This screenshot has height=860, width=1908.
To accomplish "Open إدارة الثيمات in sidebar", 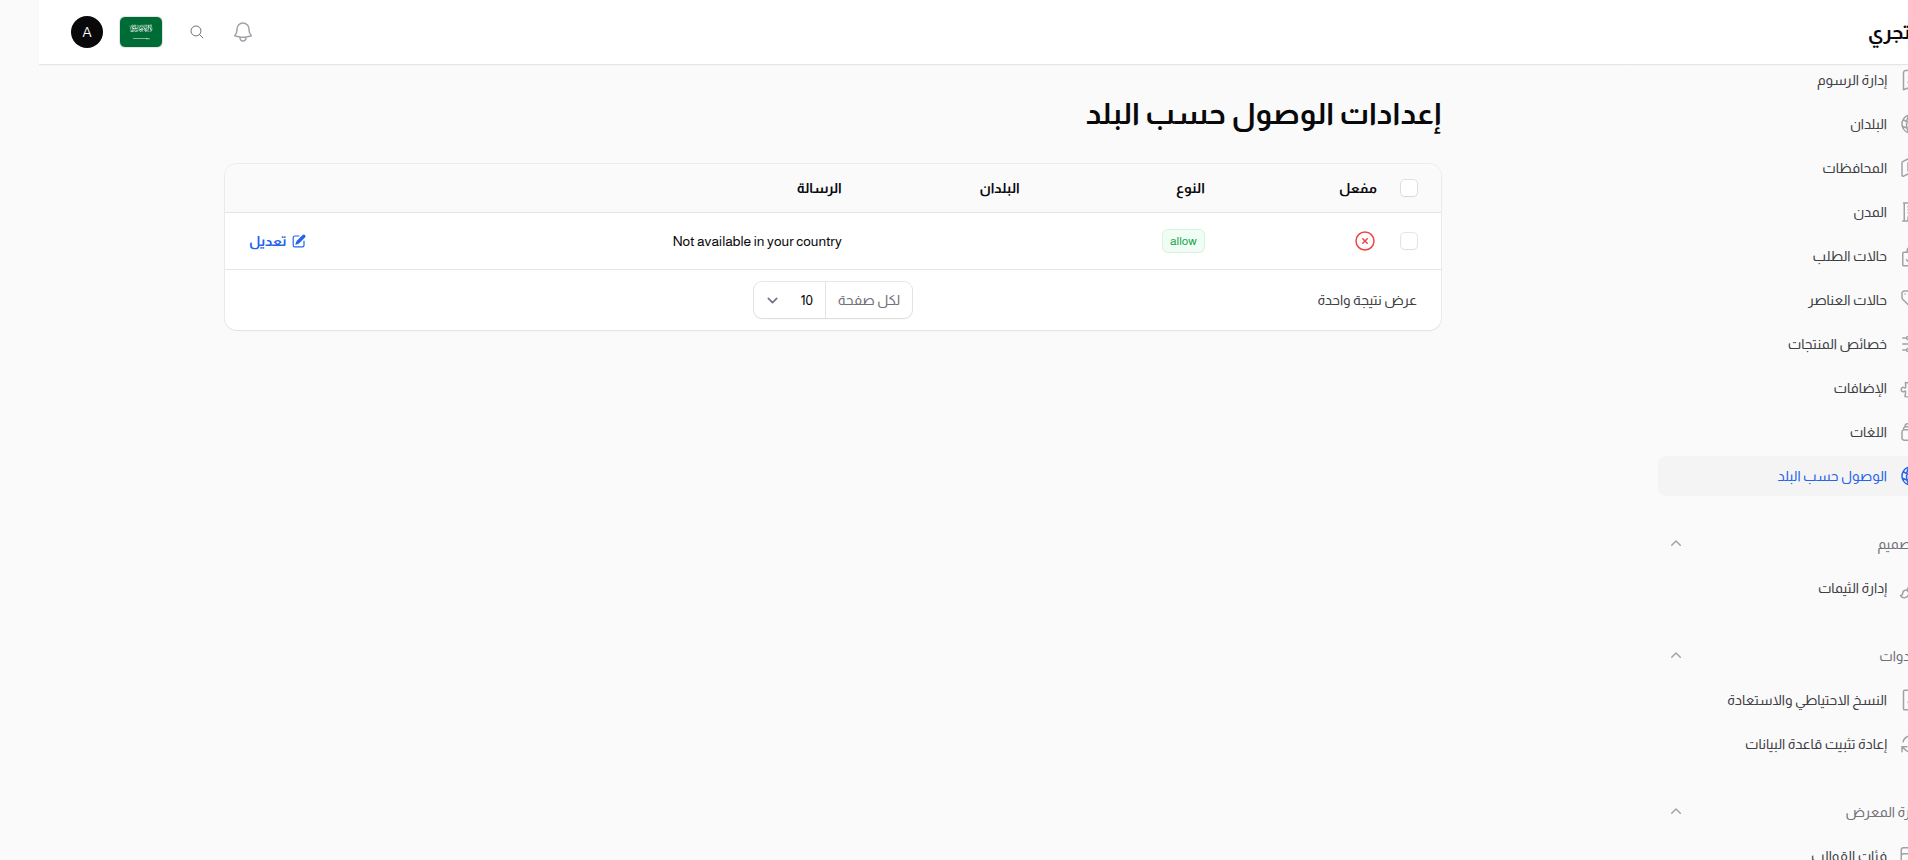I will pos(1852,588).
